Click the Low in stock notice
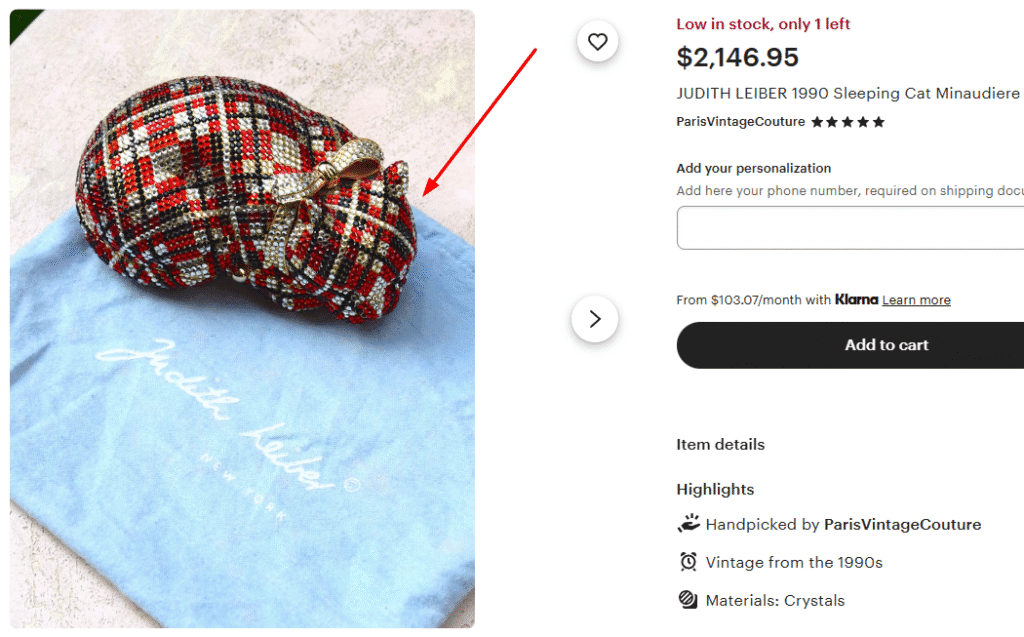The height and width of the screenshot is (637, 1024). point(763,24)
